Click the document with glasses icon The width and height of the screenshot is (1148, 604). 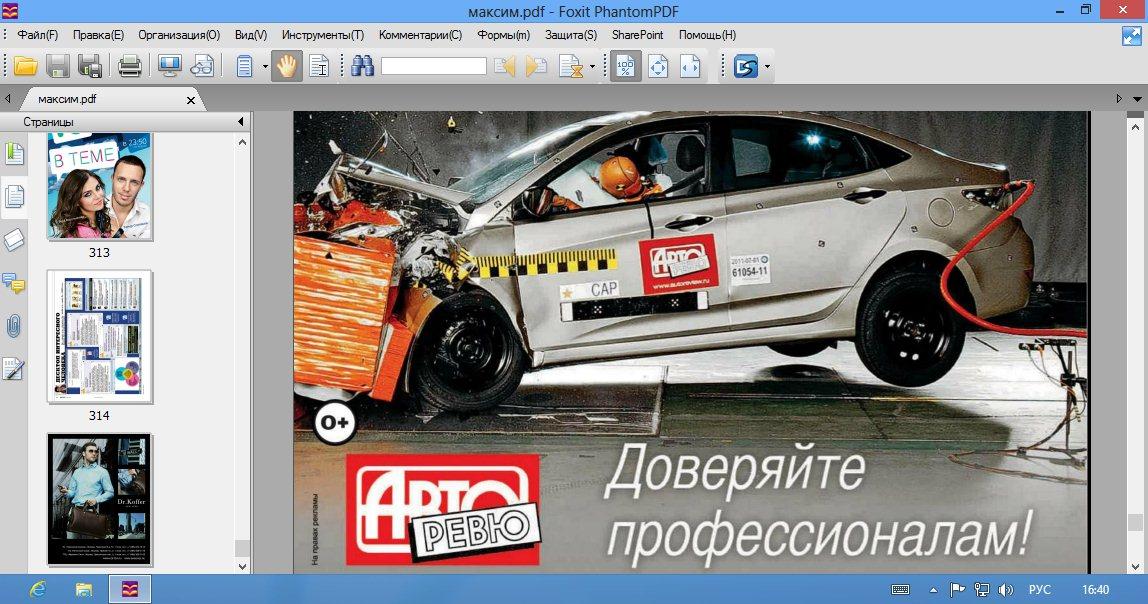pyautogui.click(x=202, y=67)
